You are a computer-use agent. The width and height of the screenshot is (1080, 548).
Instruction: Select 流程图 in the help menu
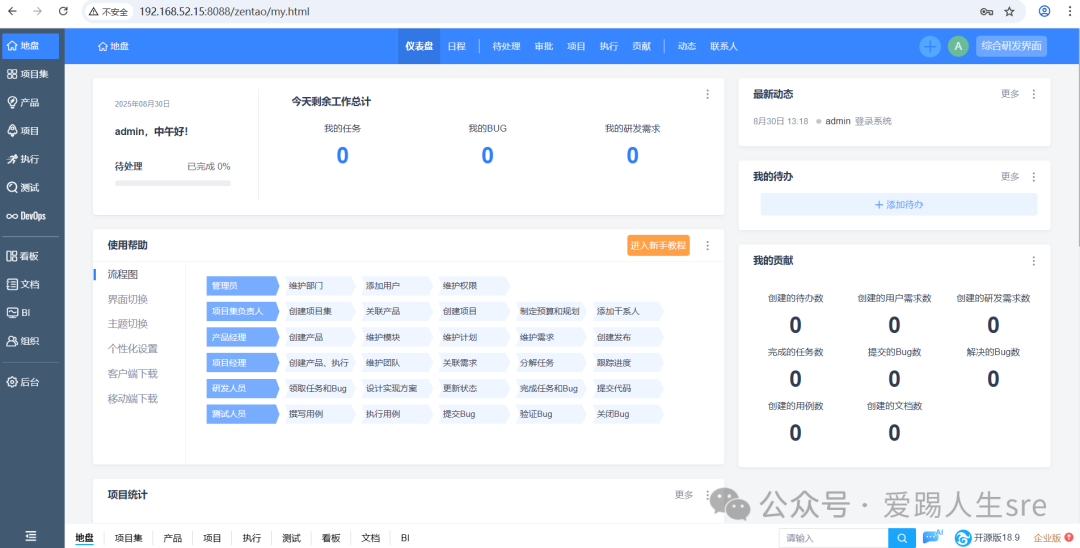pyautogui.click(x=123, y=274)
